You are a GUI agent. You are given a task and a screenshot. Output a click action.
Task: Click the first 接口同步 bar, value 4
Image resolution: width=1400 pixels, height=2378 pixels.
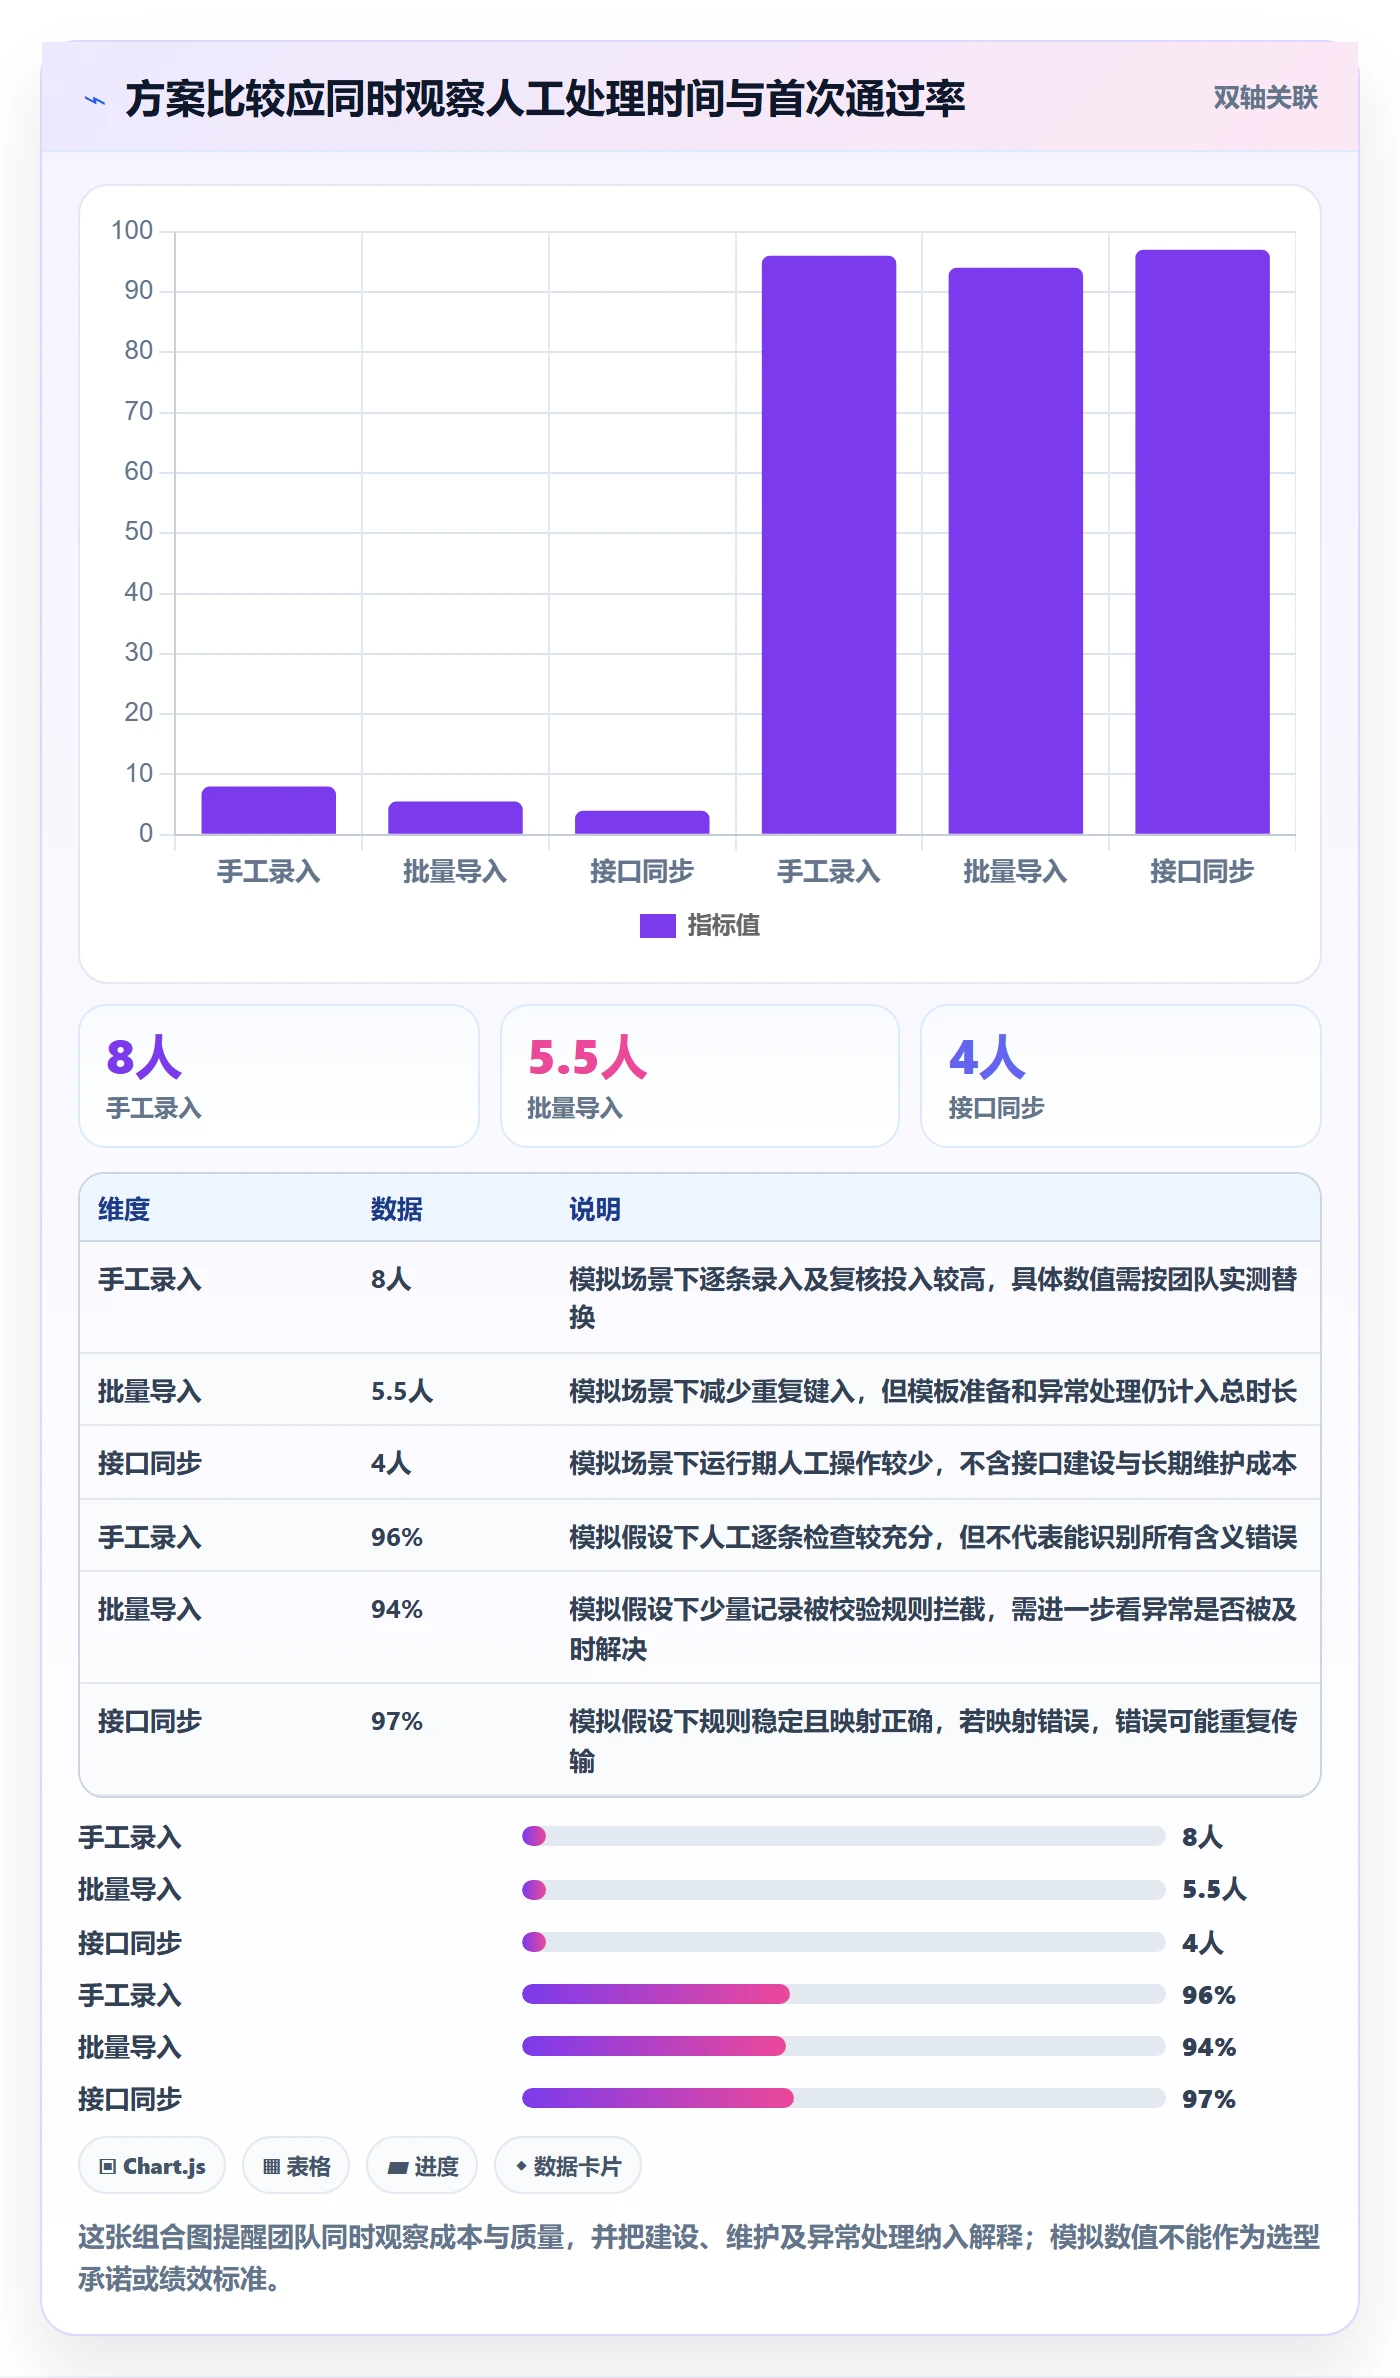642,822
